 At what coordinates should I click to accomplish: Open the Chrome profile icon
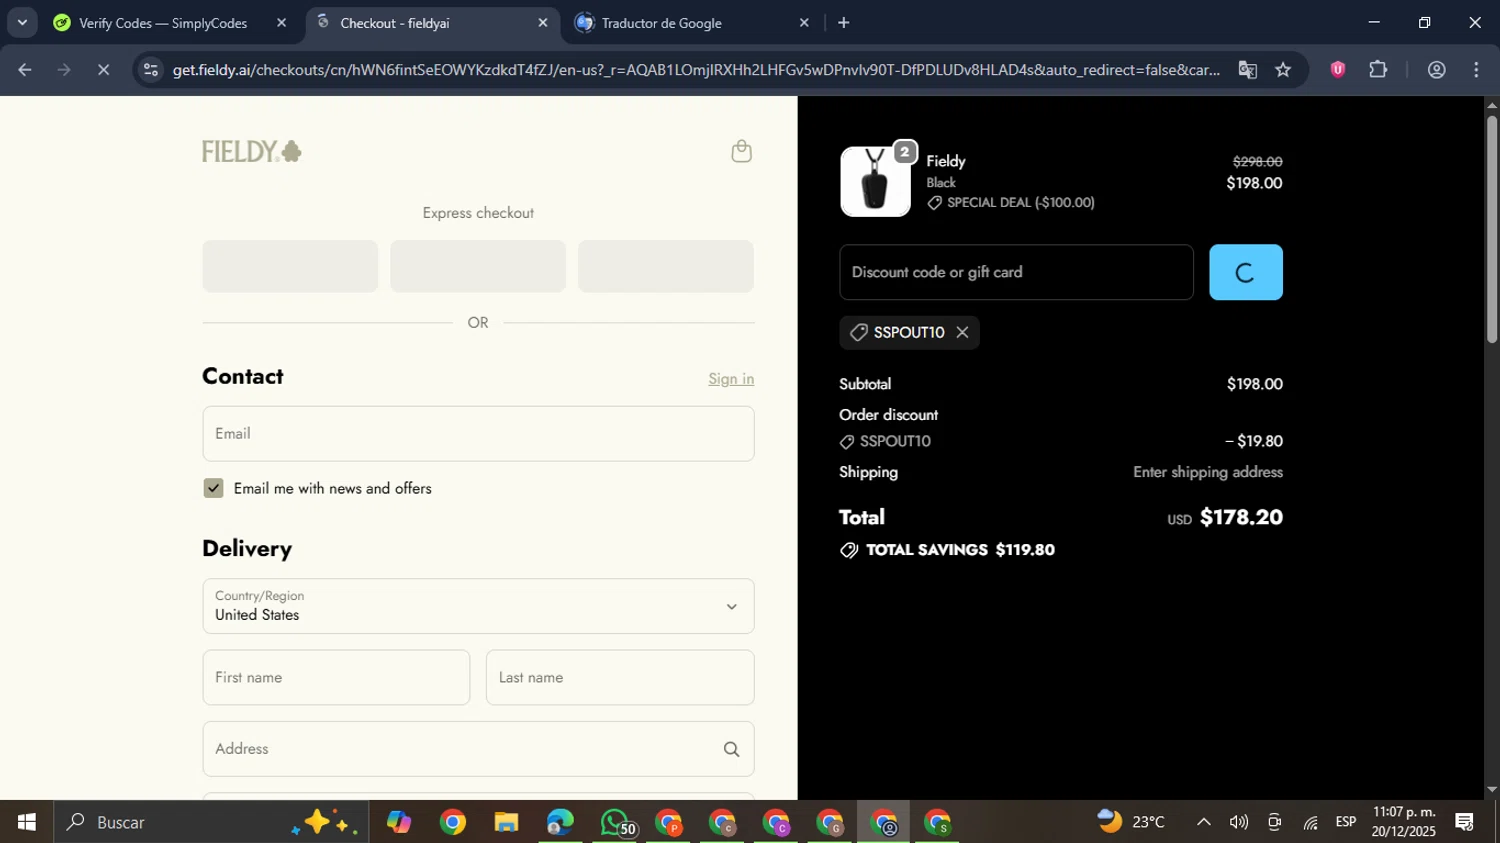click(1436, 70)
